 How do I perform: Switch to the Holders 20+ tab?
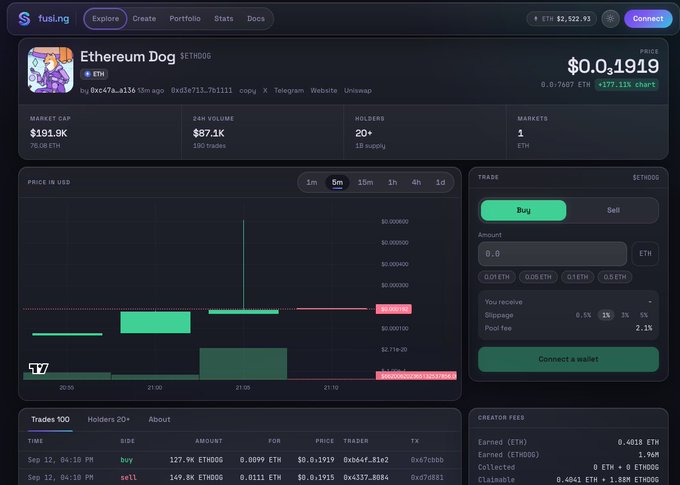click(x=108, y=419)
